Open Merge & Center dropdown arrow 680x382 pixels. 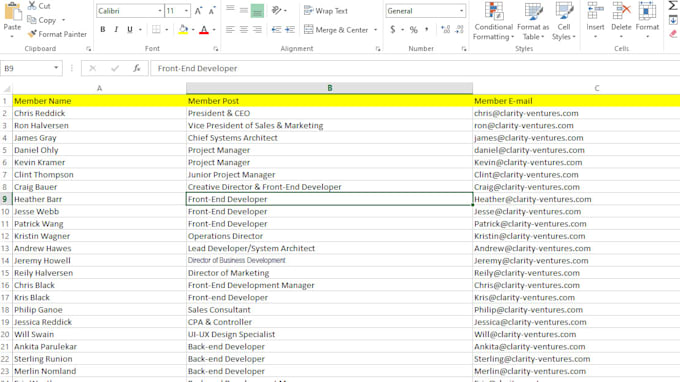(x=376, y=29)
